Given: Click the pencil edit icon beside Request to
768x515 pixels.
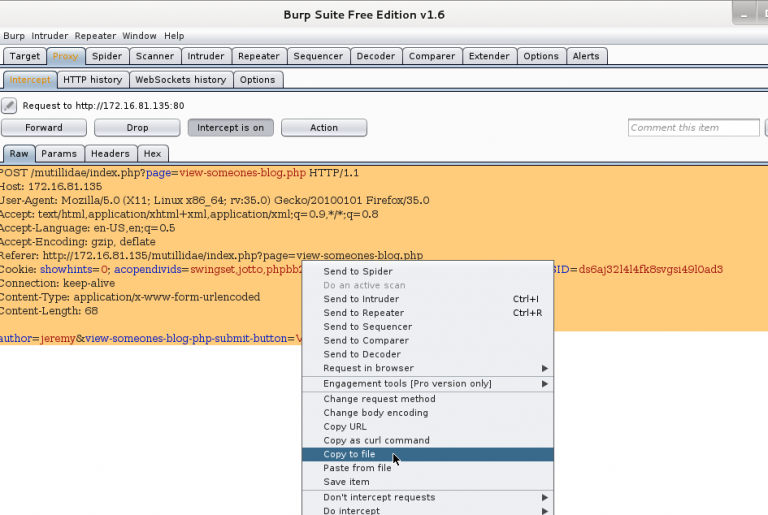Looking at the screenshot, I should (x=9, y=105).
